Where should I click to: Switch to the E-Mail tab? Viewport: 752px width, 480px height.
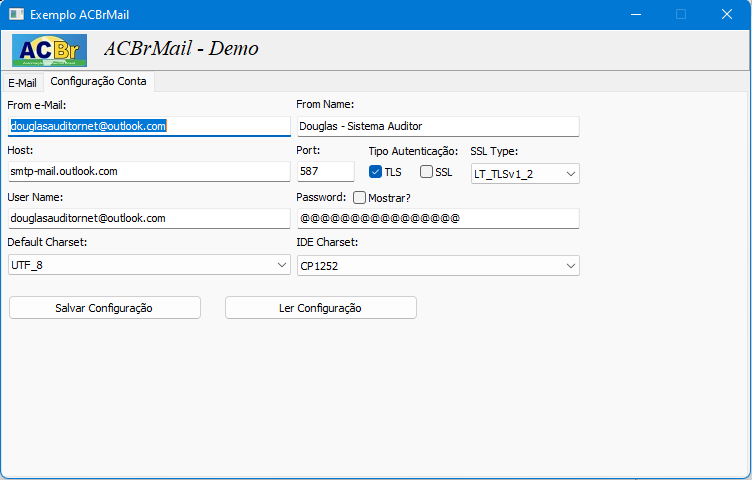coord(22,82)
